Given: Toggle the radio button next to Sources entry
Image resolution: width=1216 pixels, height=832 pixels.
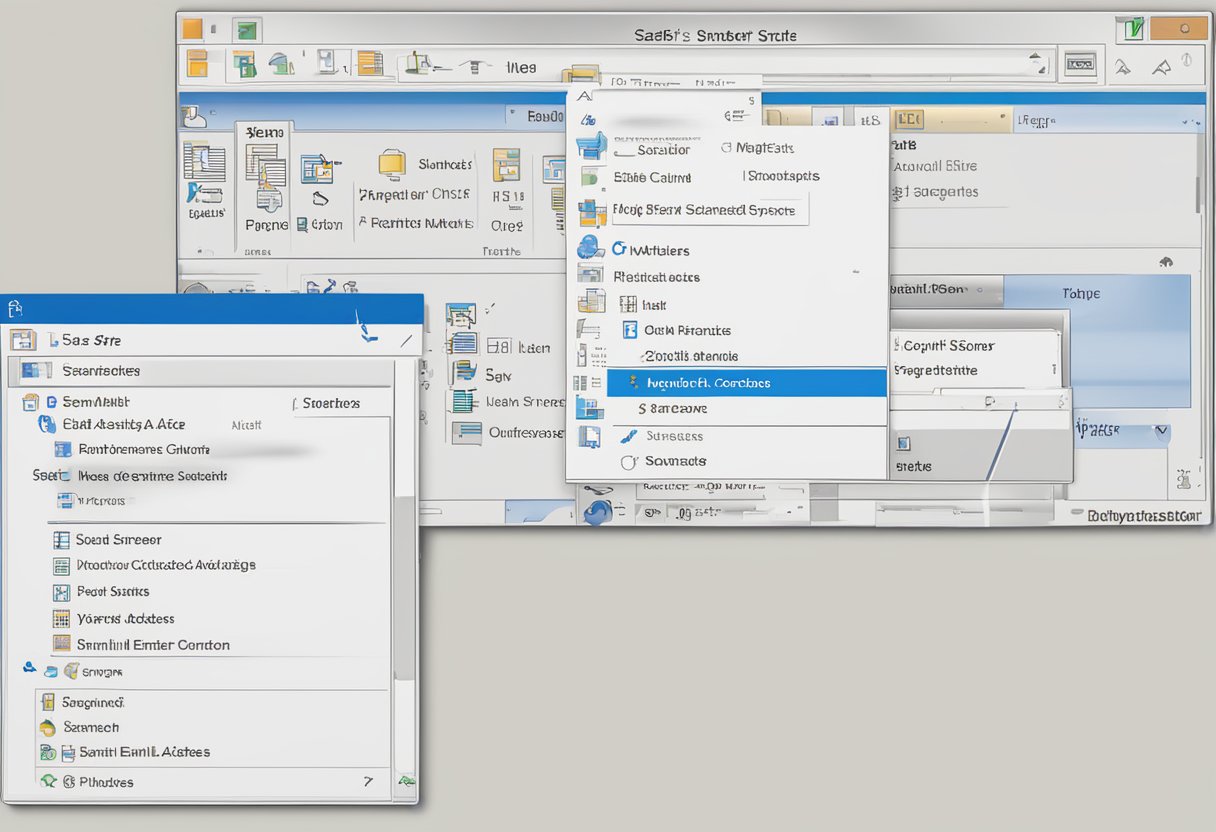Looking at the screenshot, I should pos(629,461).
